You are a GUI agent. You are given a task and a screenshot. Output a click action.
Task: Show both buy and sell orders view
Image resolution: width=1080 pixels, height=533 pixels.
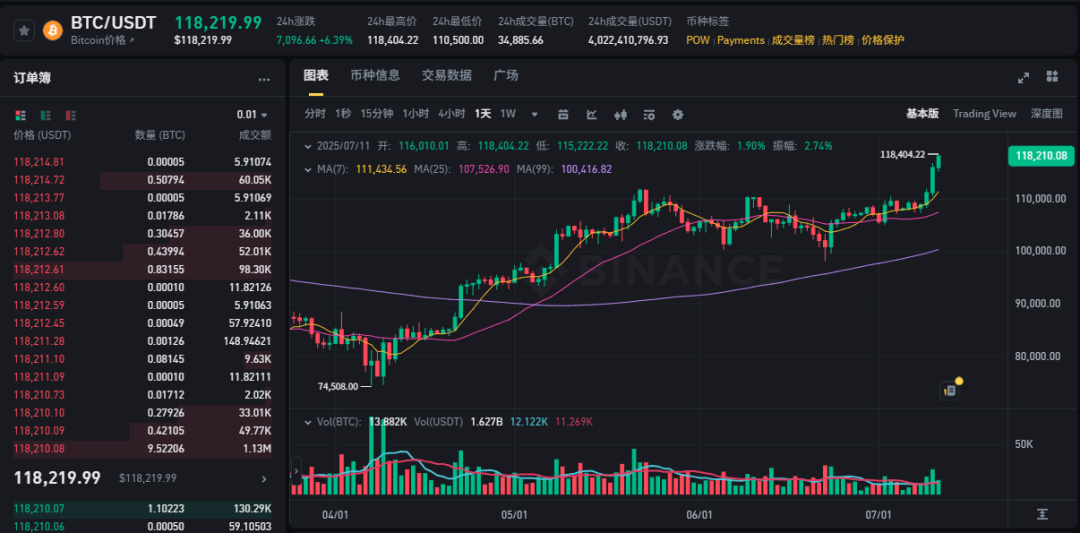[x=20, y=115]
